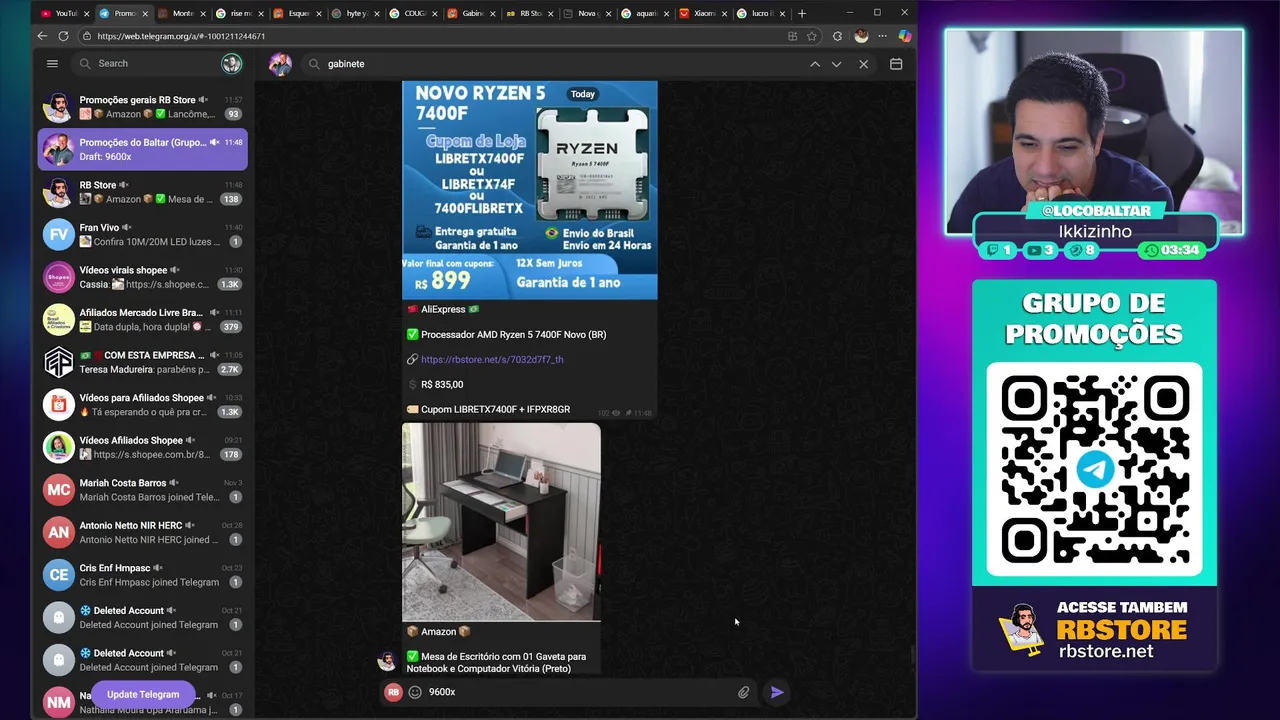Screen dimensions: 1280x720
Task: Reload the browser page
Action: [x=63, y=36]
